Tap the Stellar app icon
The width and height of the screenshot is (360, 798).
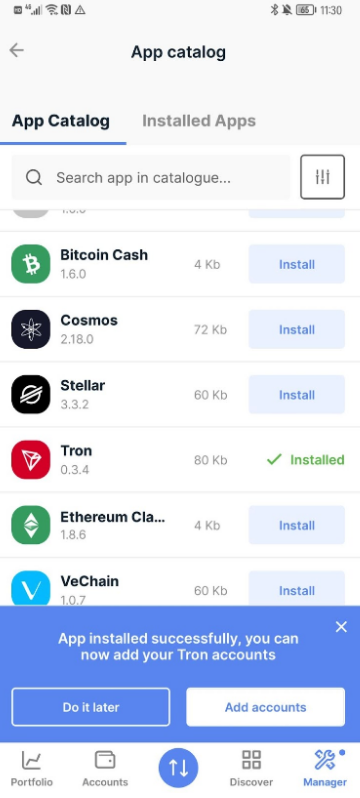click(x=31, y=394)
